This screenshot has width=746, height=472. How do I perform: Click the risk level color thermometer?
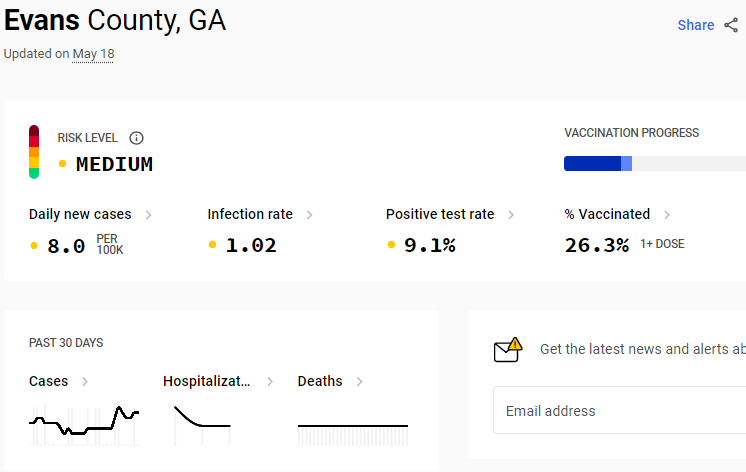pyautogui.click(x=34, y=152)
